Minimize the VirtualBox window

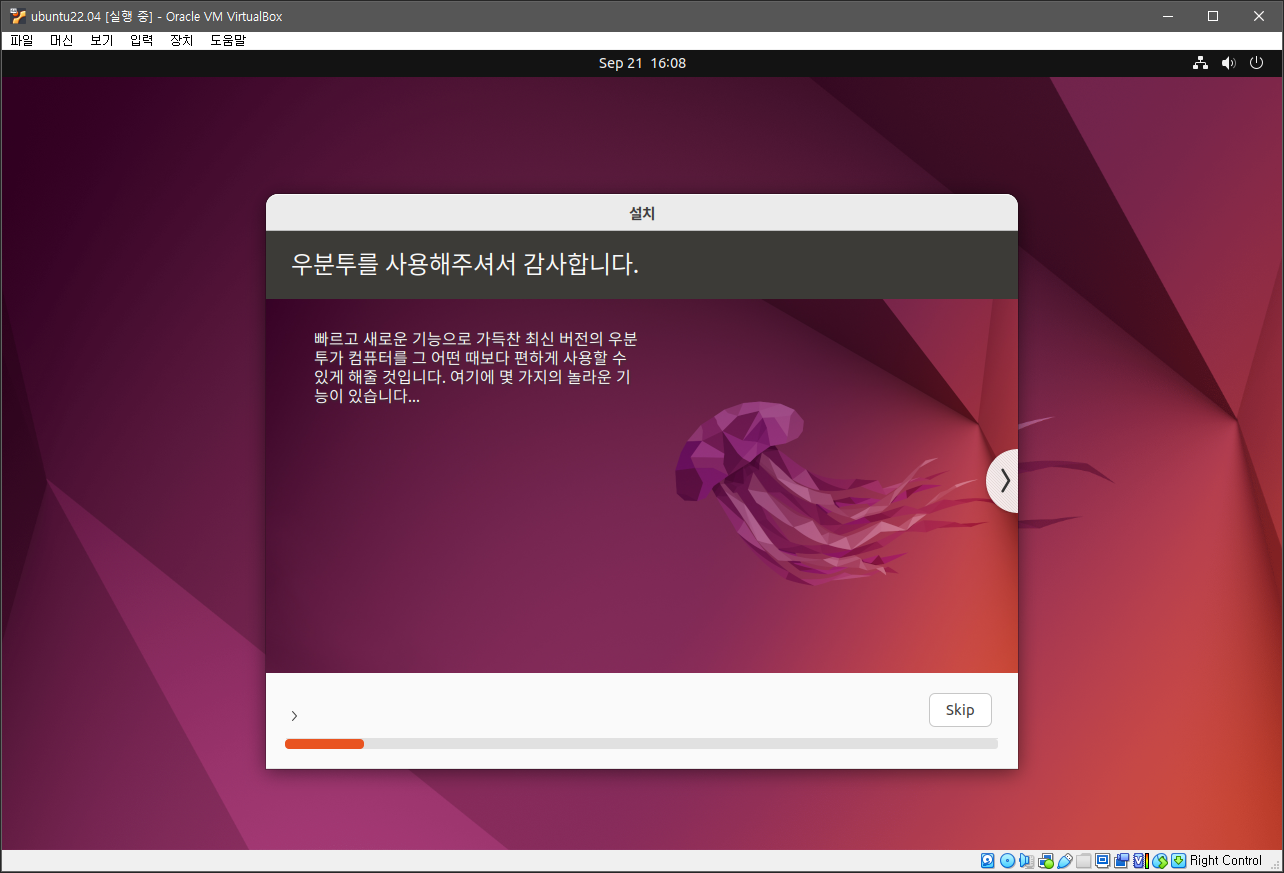[1166, 16]
